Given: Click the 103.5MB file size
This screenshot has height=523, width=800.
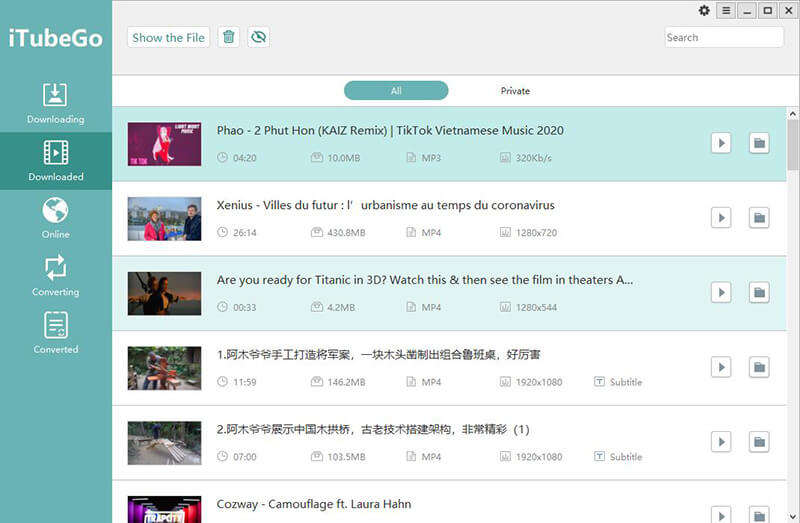Looking at the screenshot, I should click(346, 457).
